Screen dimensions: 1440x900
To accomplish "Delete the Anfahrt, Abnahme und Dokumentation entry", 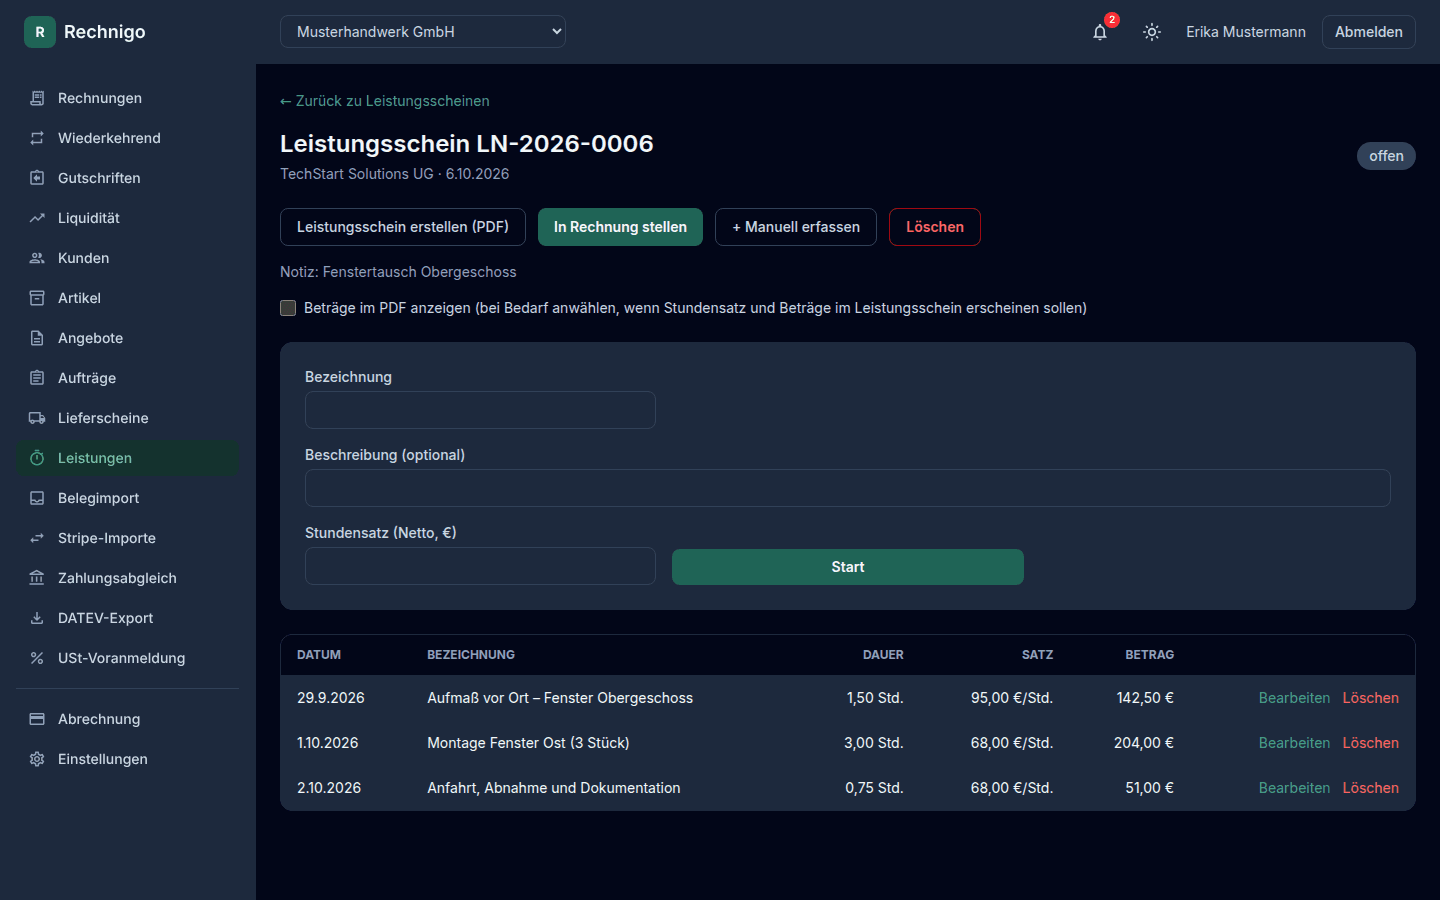I will pos(1370,788).
